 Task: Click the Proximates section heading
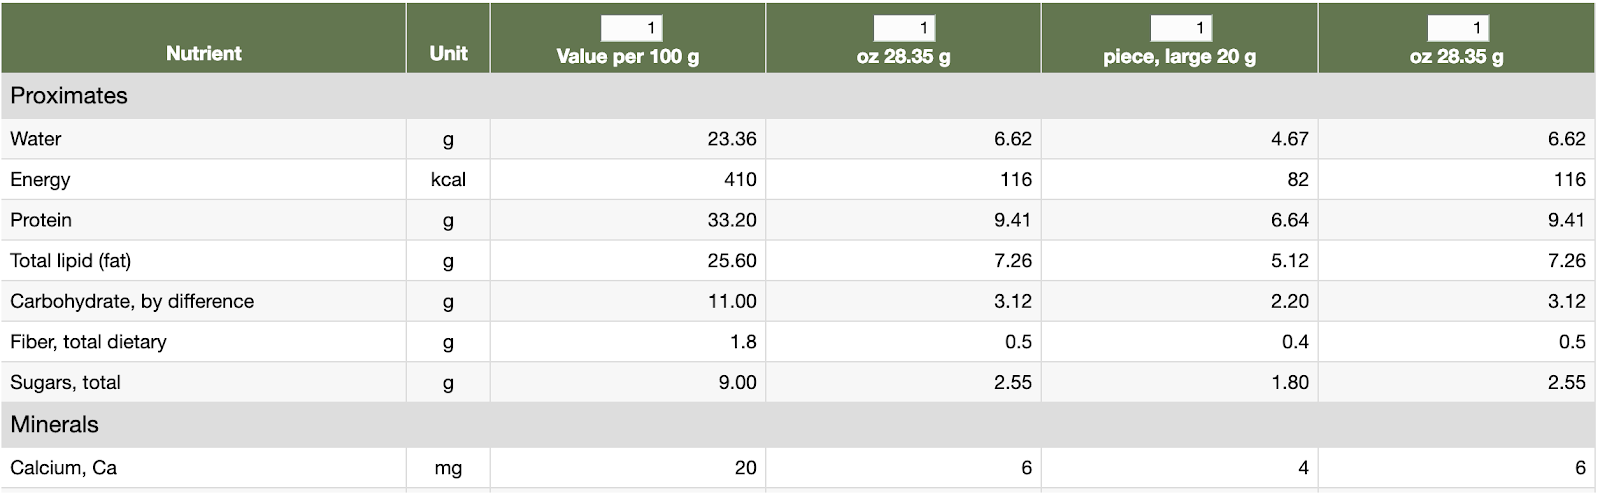point(69,96)
